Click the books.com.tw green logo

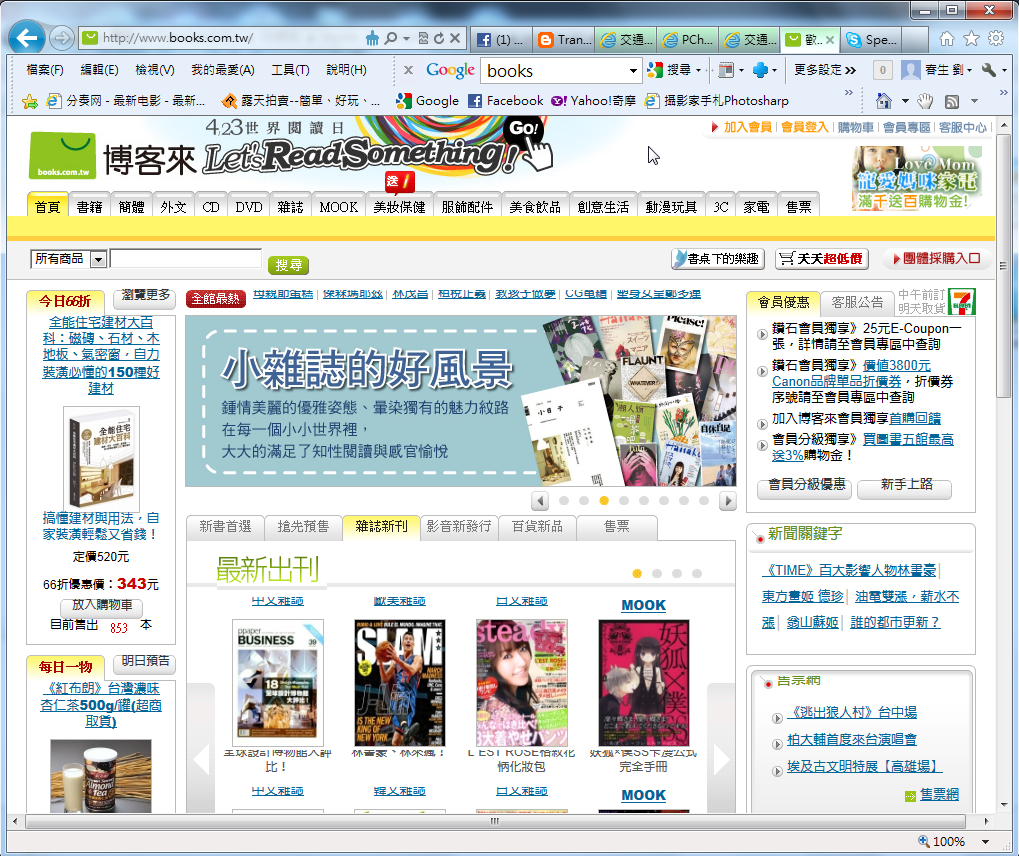[62, 155]
